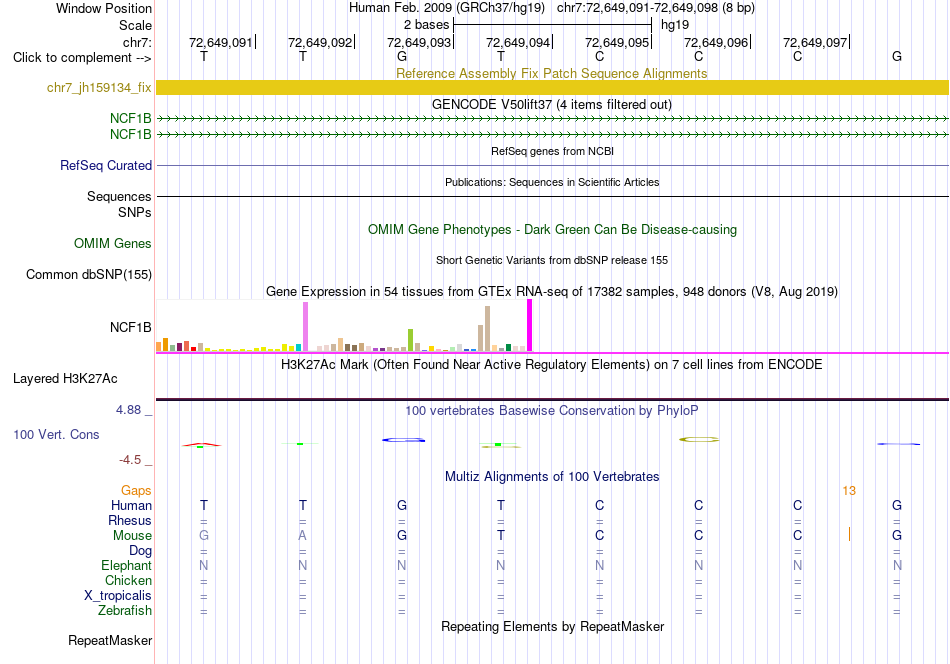Image resolution: width=950 pixels, height=664 pixels.
Task: Click the Reference Assembly Fix Patch title
Action: coord(552,73)
